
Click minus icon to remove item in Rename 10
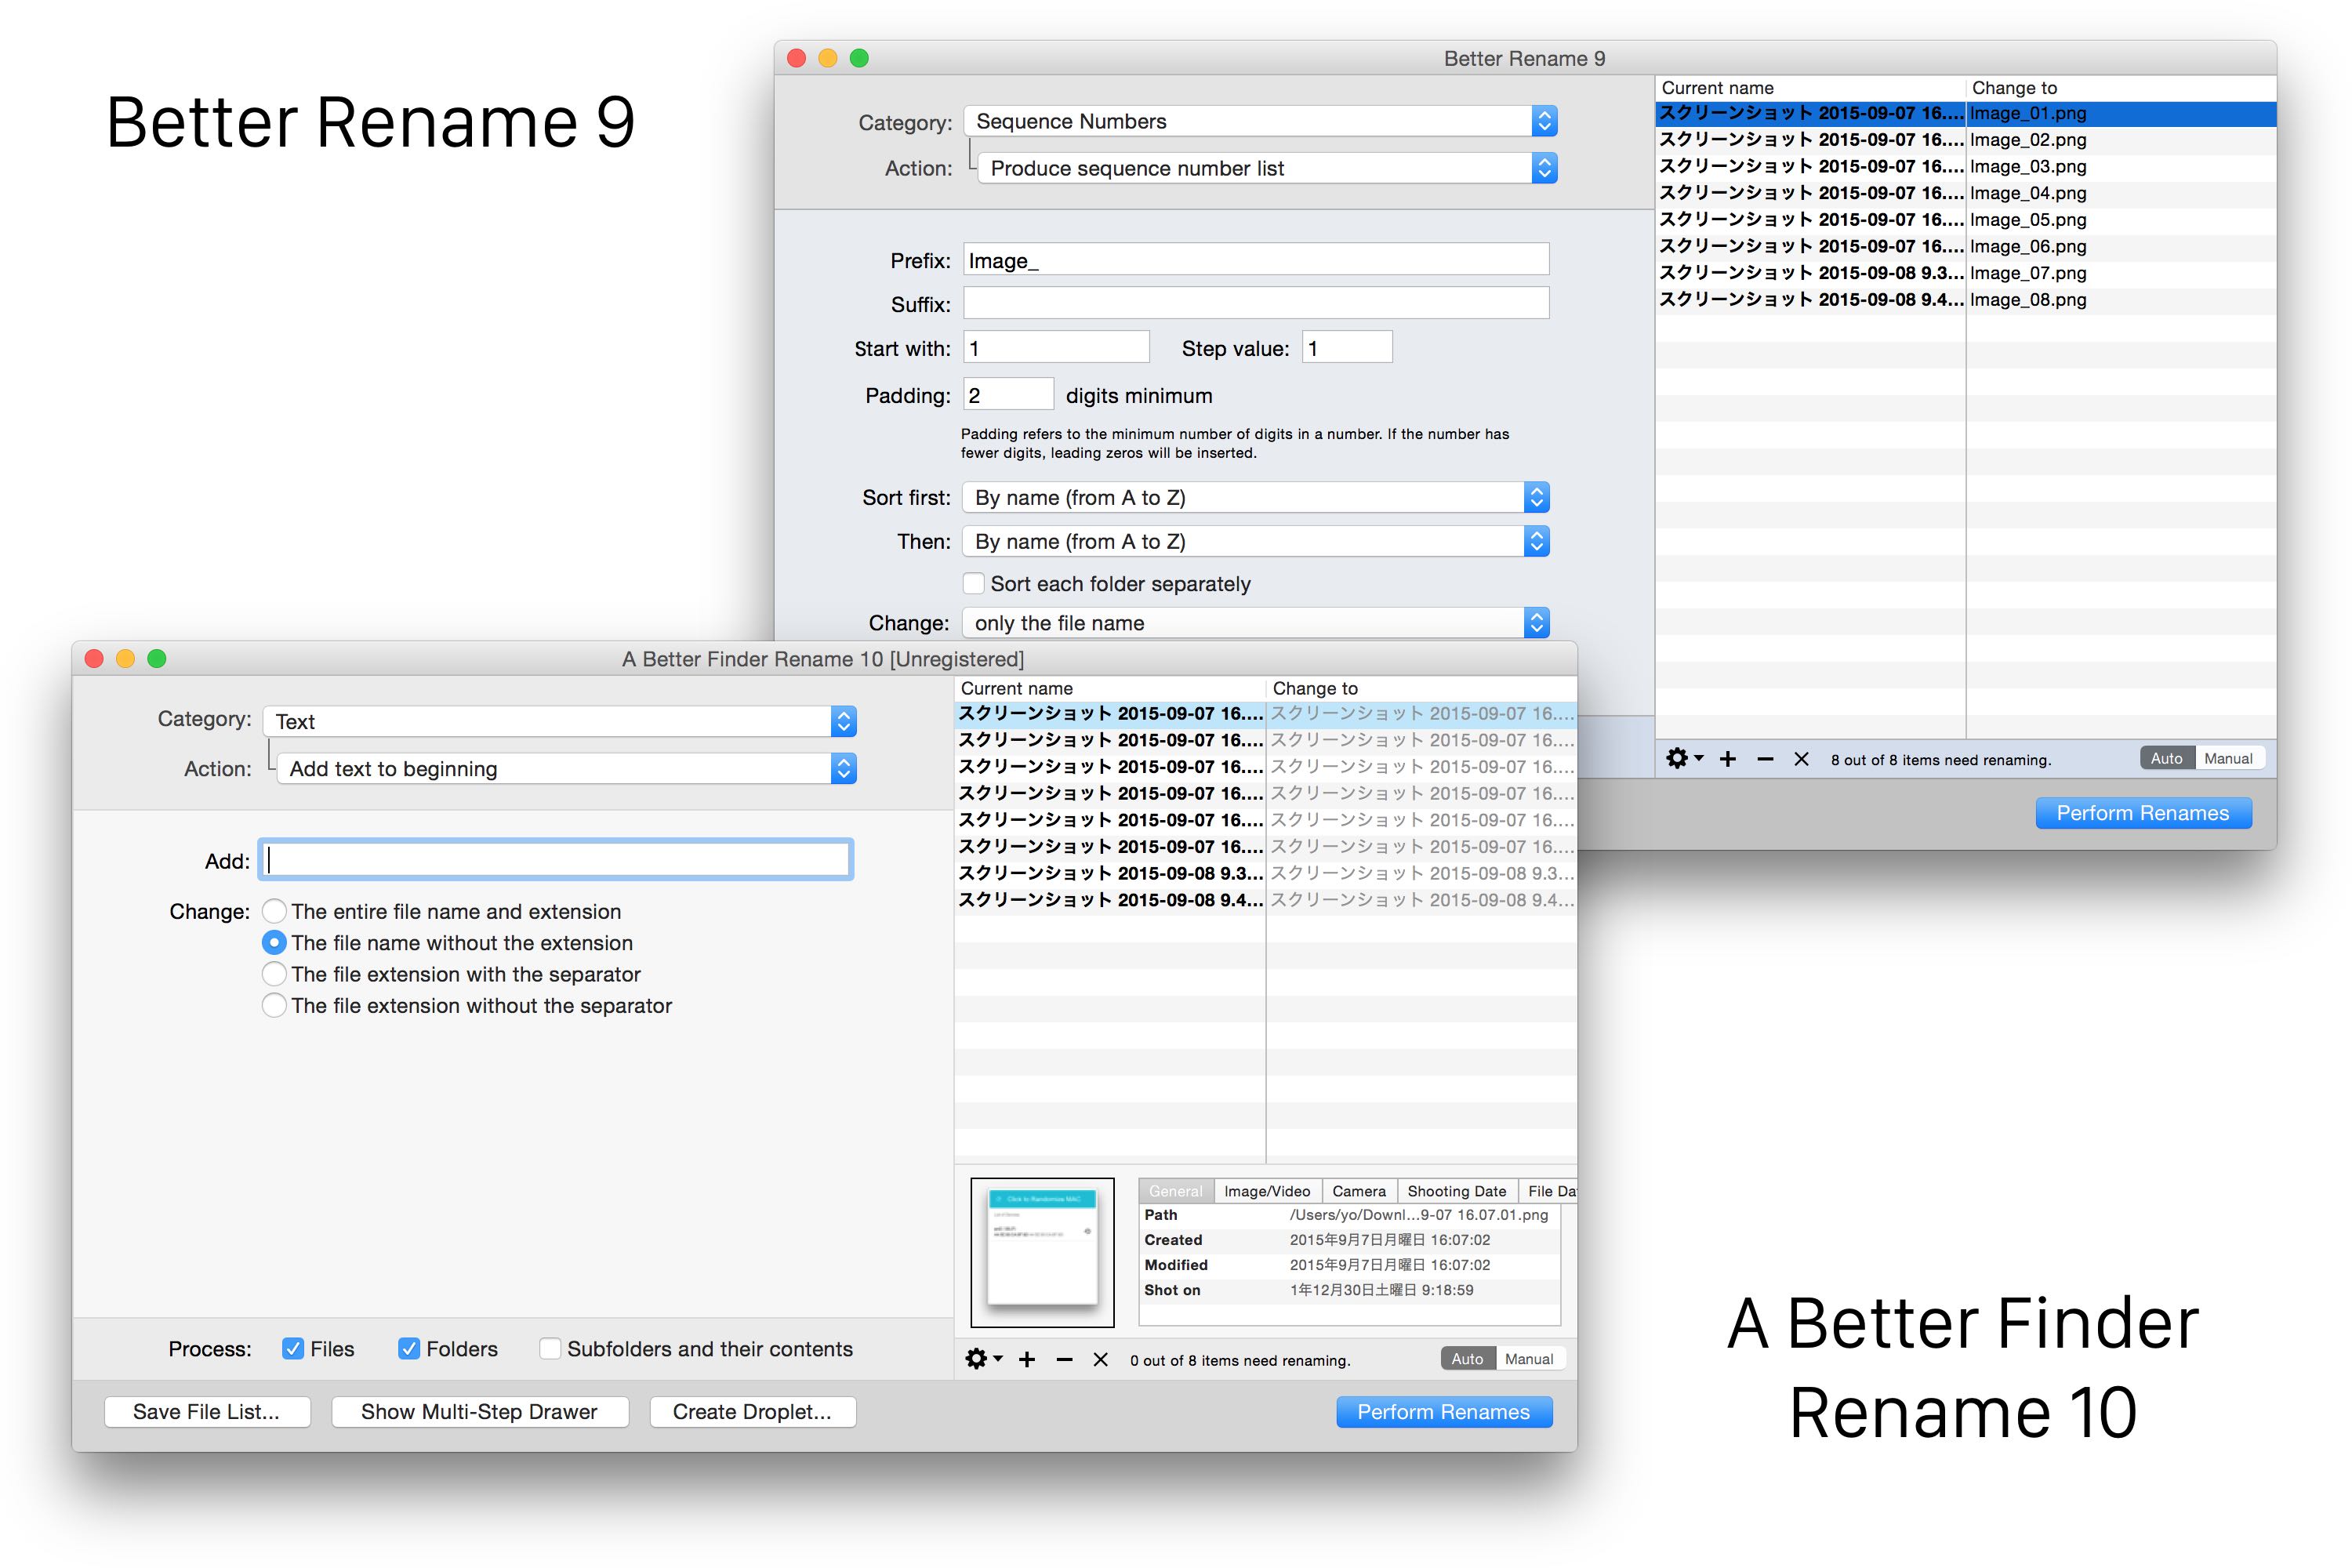point(1064,1359)
